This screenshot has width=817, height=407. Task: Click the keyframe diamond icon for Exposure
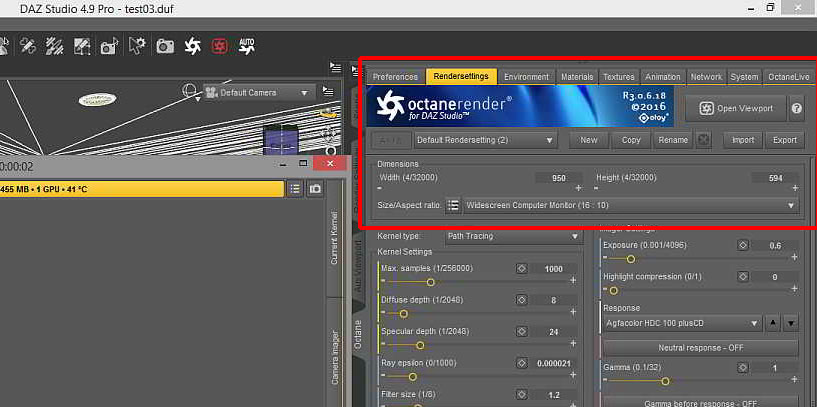(743, 245)
